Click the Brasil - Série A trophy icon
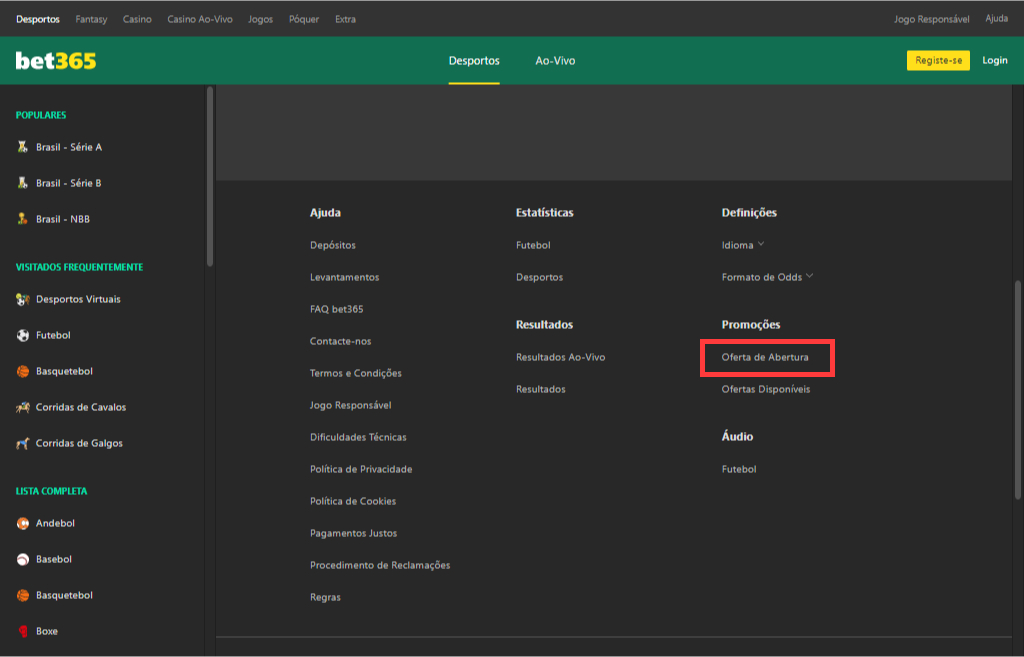Screen dimensions: 1024x657 pos(23,147)
